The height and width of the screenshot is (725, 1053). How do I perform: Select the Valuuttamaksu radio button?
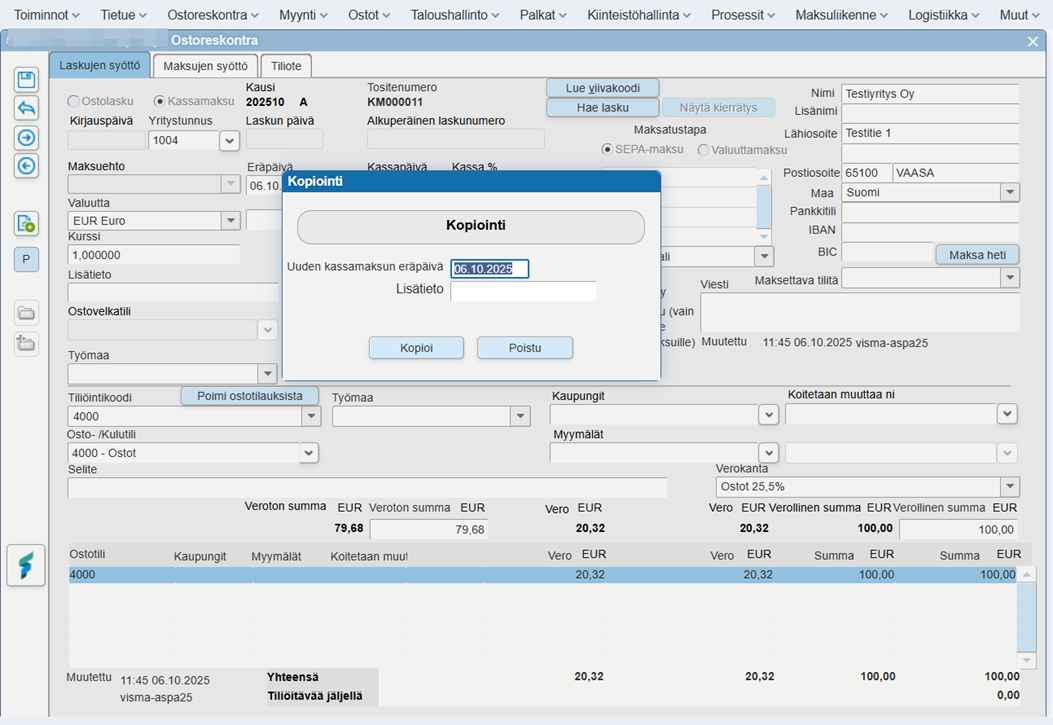(x=704, y=150)
